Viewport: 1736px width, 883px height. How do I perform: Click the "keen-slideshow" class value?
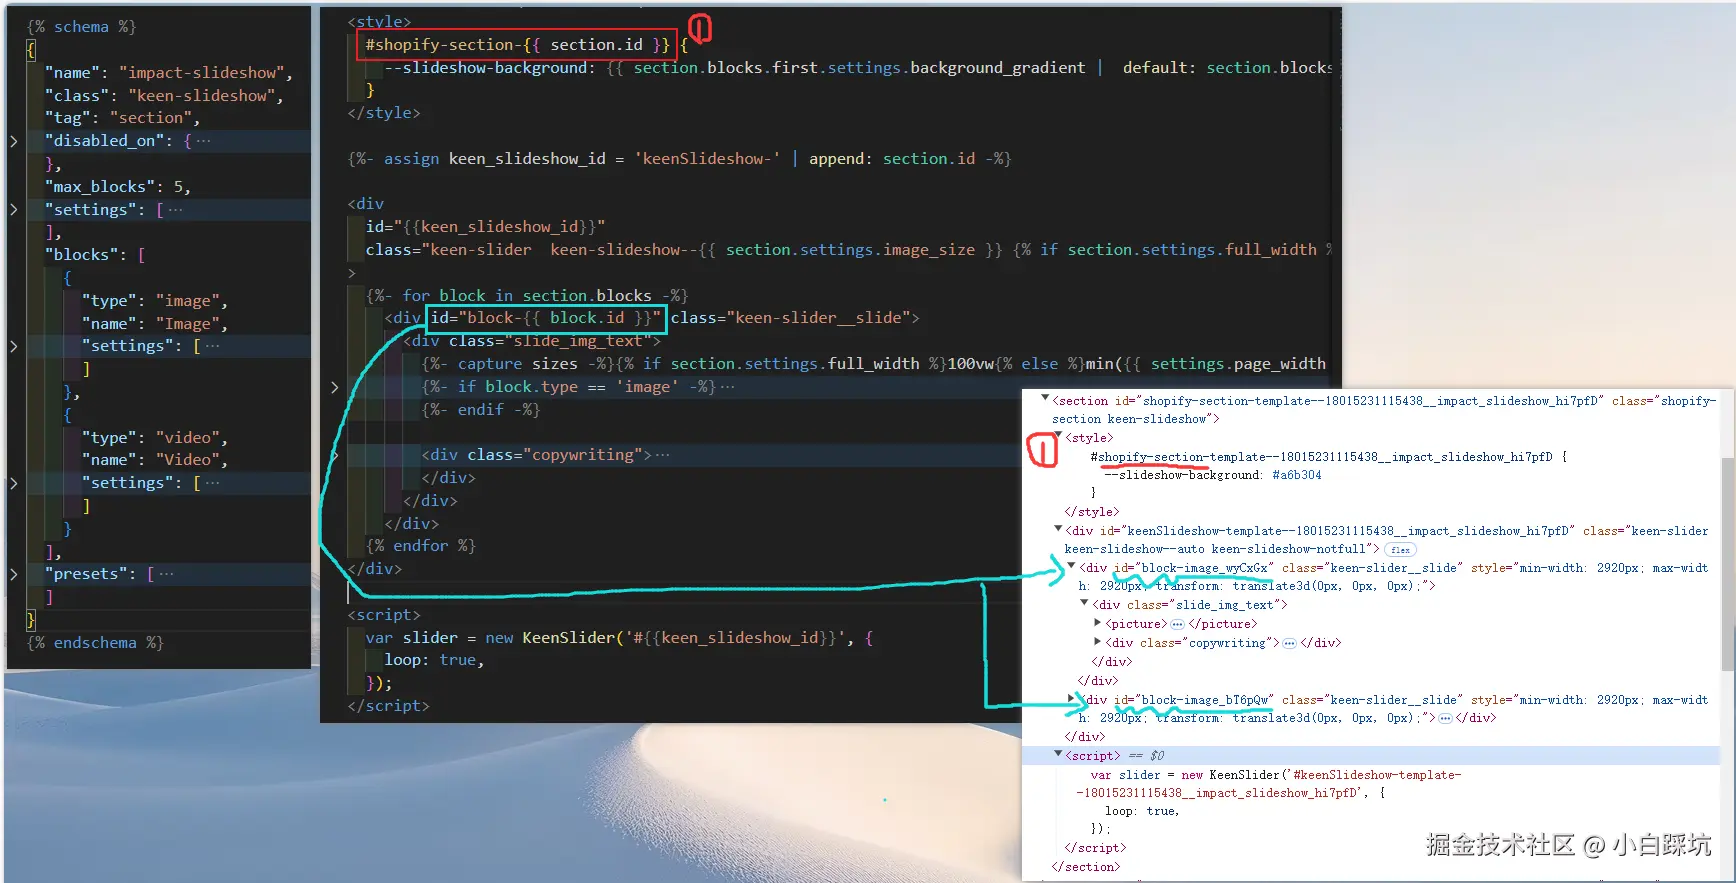(201, 96)
